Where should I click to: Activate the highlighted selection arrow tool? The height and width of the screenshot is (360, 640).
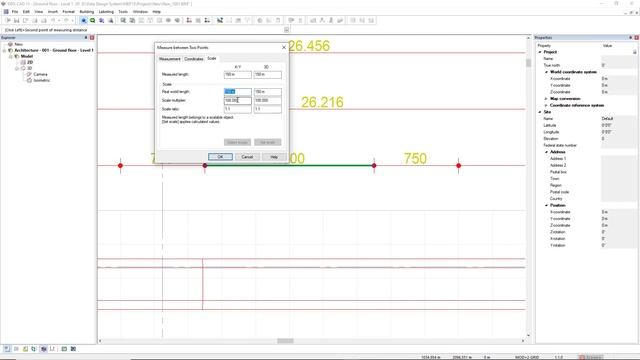coord(84,20)
